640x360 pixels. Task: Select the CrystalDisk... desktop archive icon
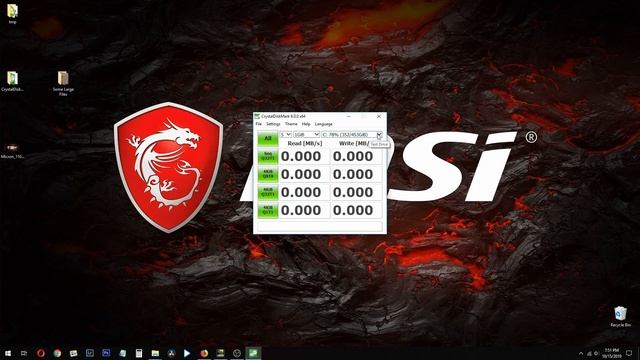[13, 81]
